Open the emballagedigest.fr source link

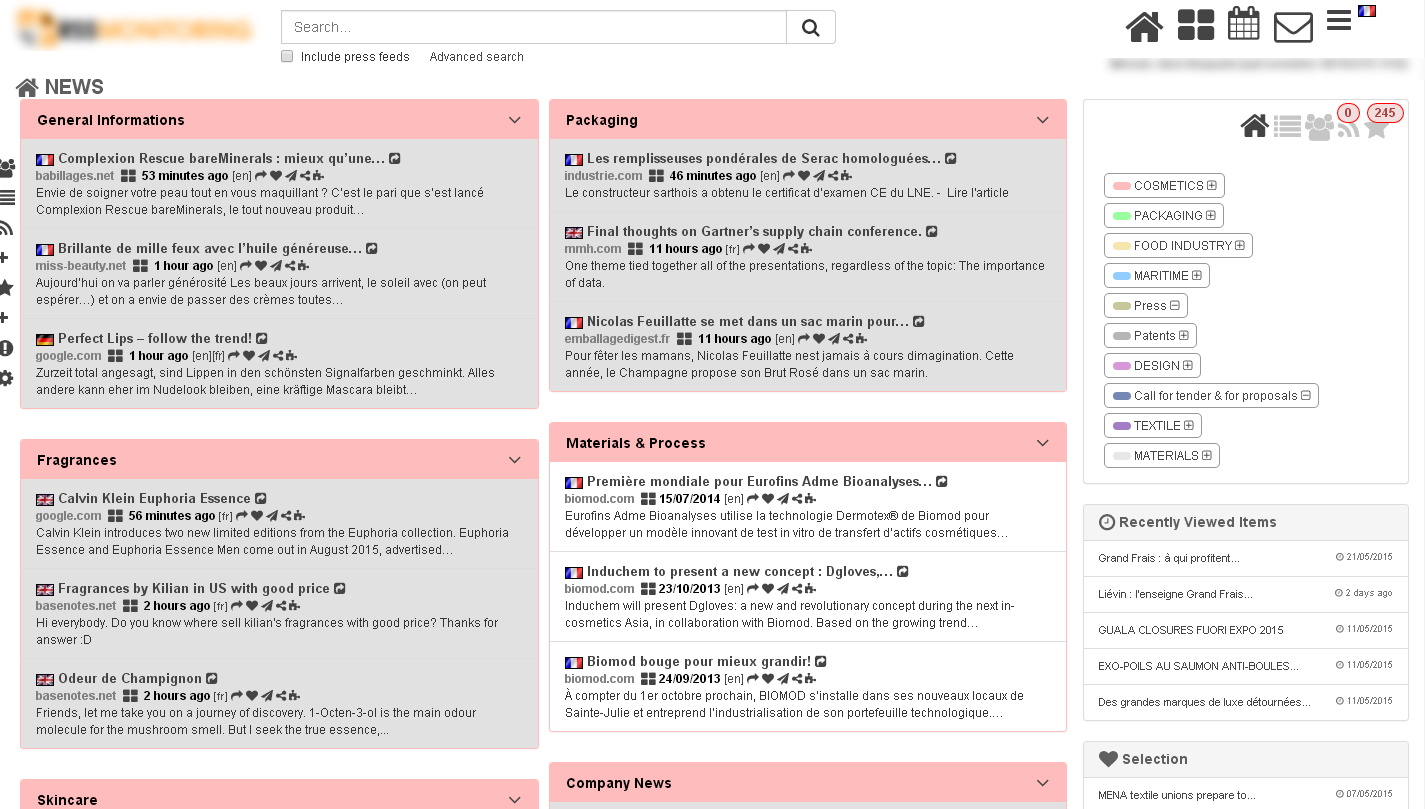point(617,339)
